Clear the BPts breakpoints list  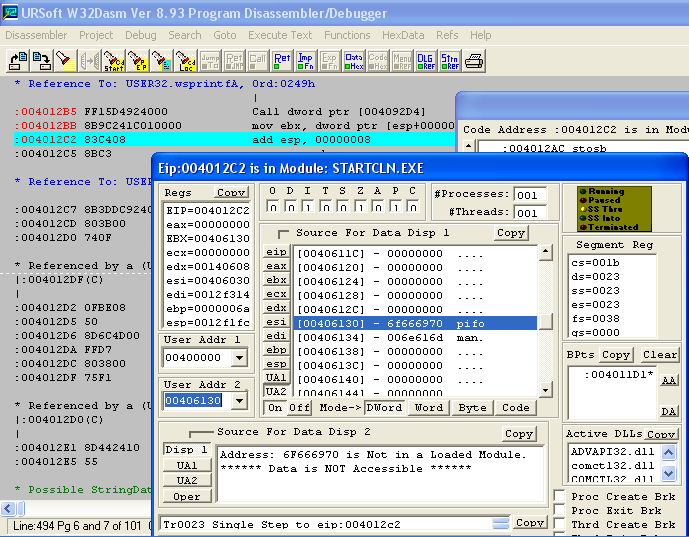point(660,355)
